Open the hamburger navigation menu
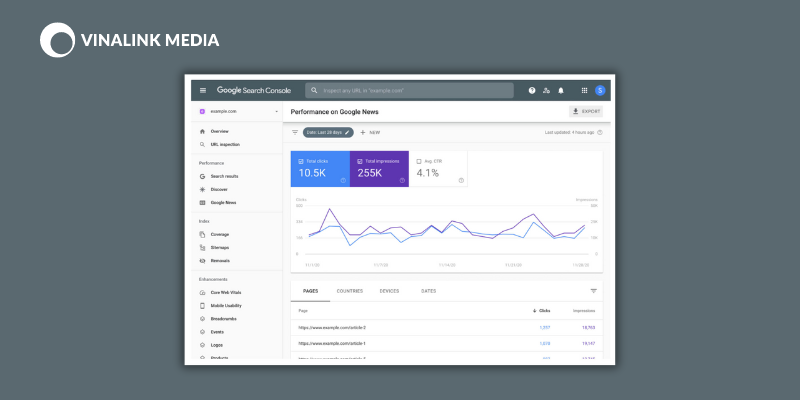The height and width of the screenshot is (400, 800). point(203,90)
